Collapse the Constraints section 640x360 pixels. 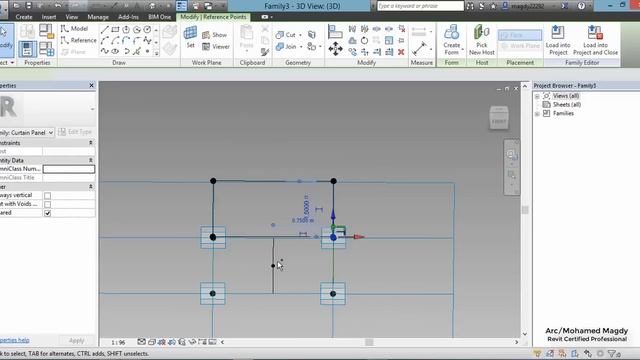tap(91, 143)
